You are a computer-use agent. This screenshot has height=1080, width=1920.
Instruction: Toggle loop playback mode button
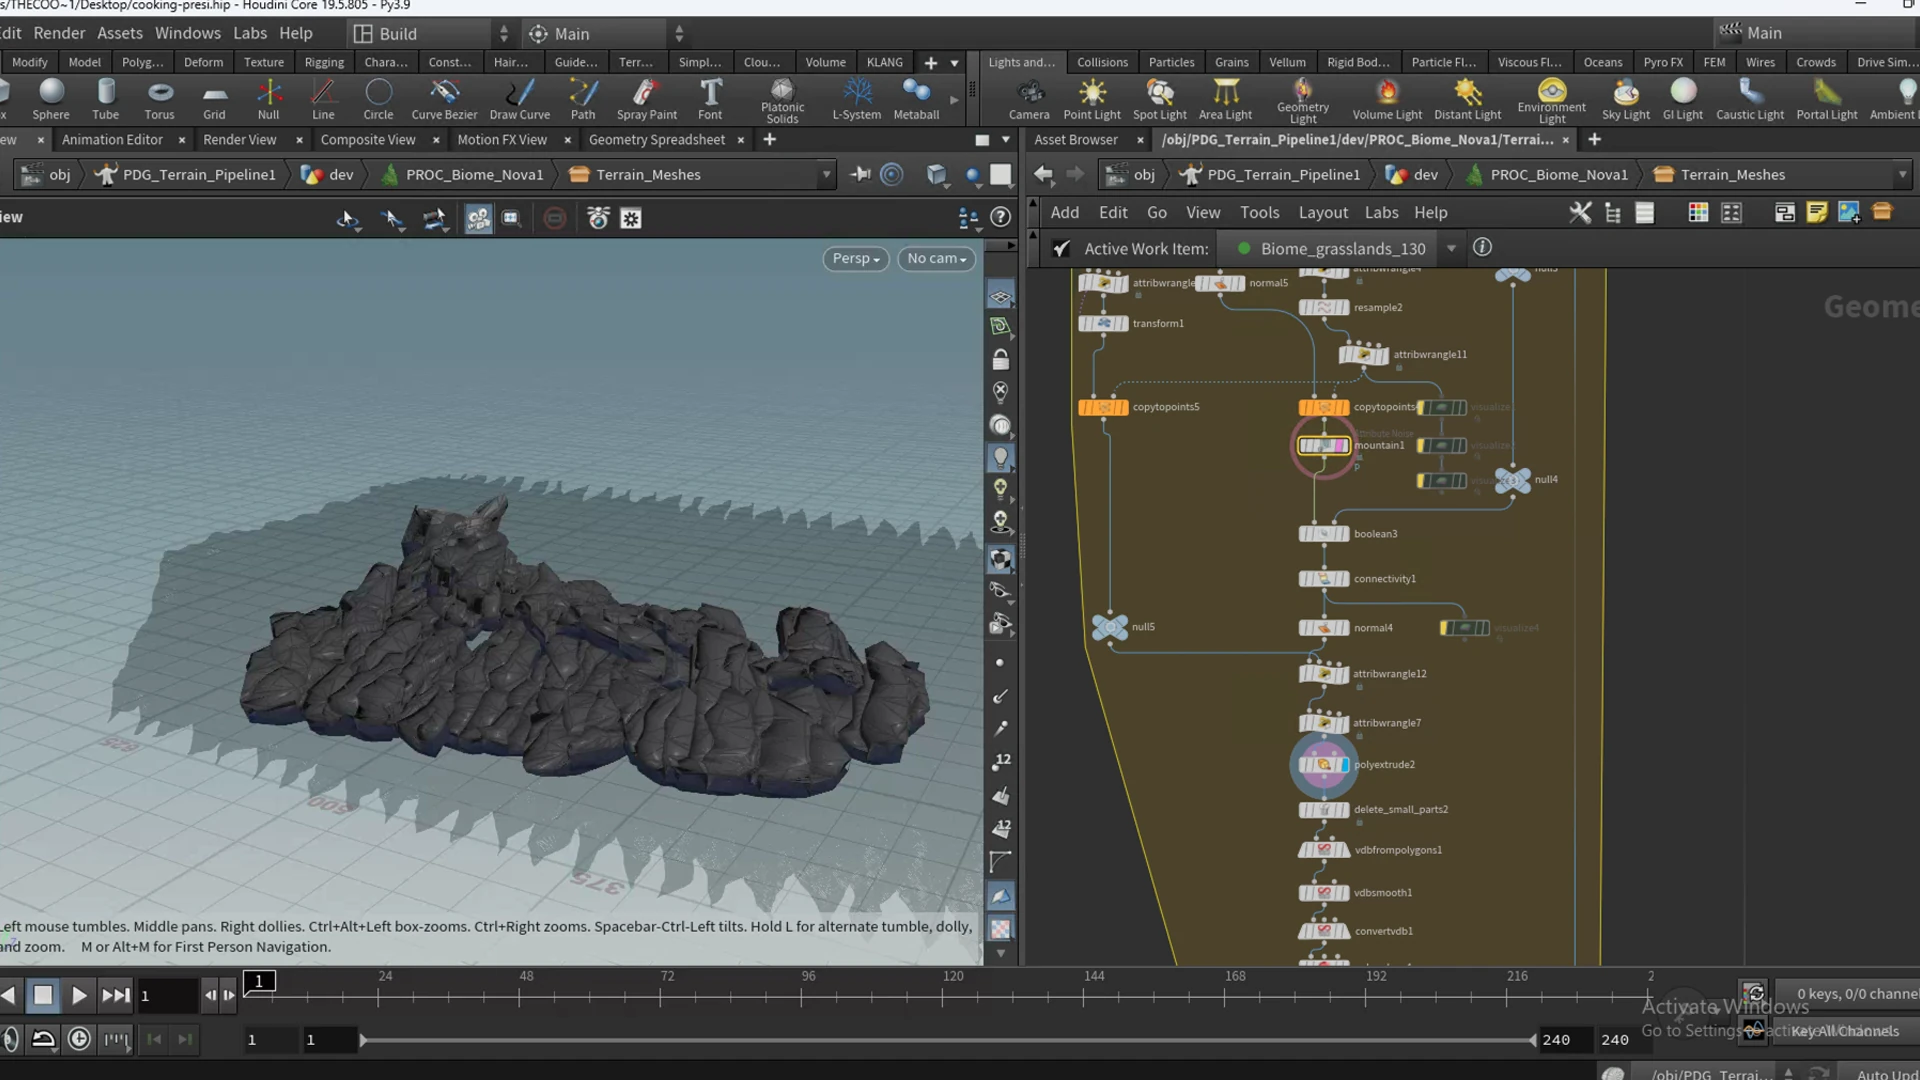tap(43, 1039)
